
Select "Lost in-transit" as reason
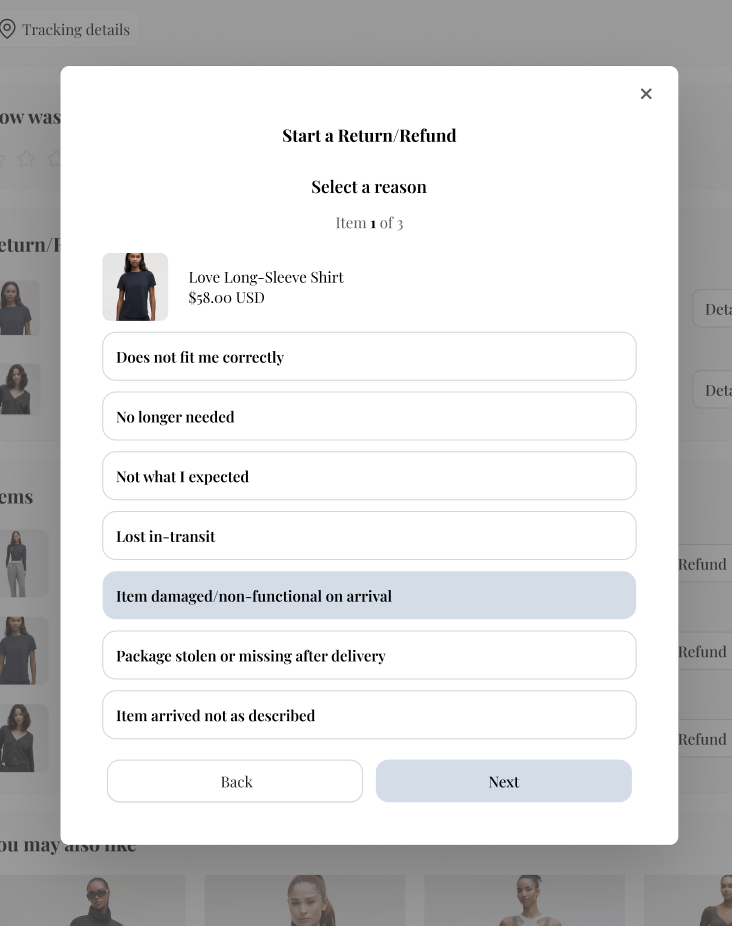click(x=369, y=537)
